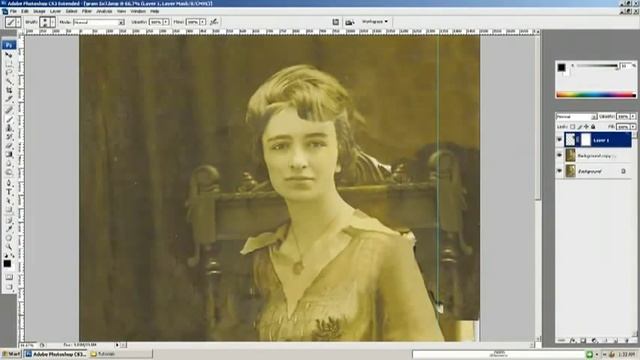Select the Crop tool
Viewport: 640px width, 360px height.
9,90
